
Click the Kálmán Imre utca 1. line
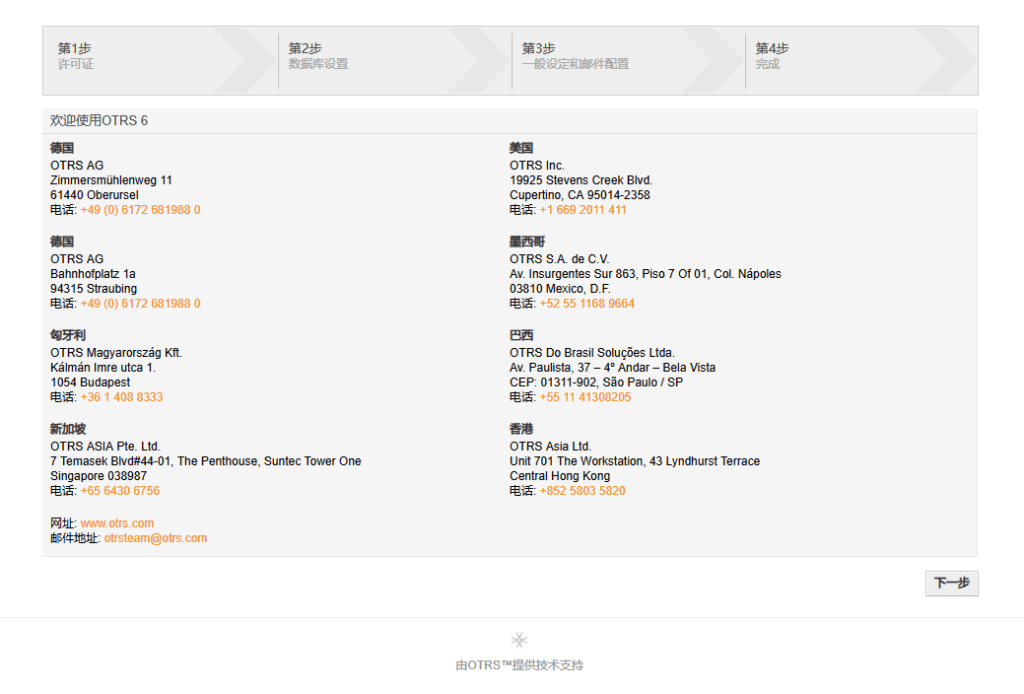[103, 368]
